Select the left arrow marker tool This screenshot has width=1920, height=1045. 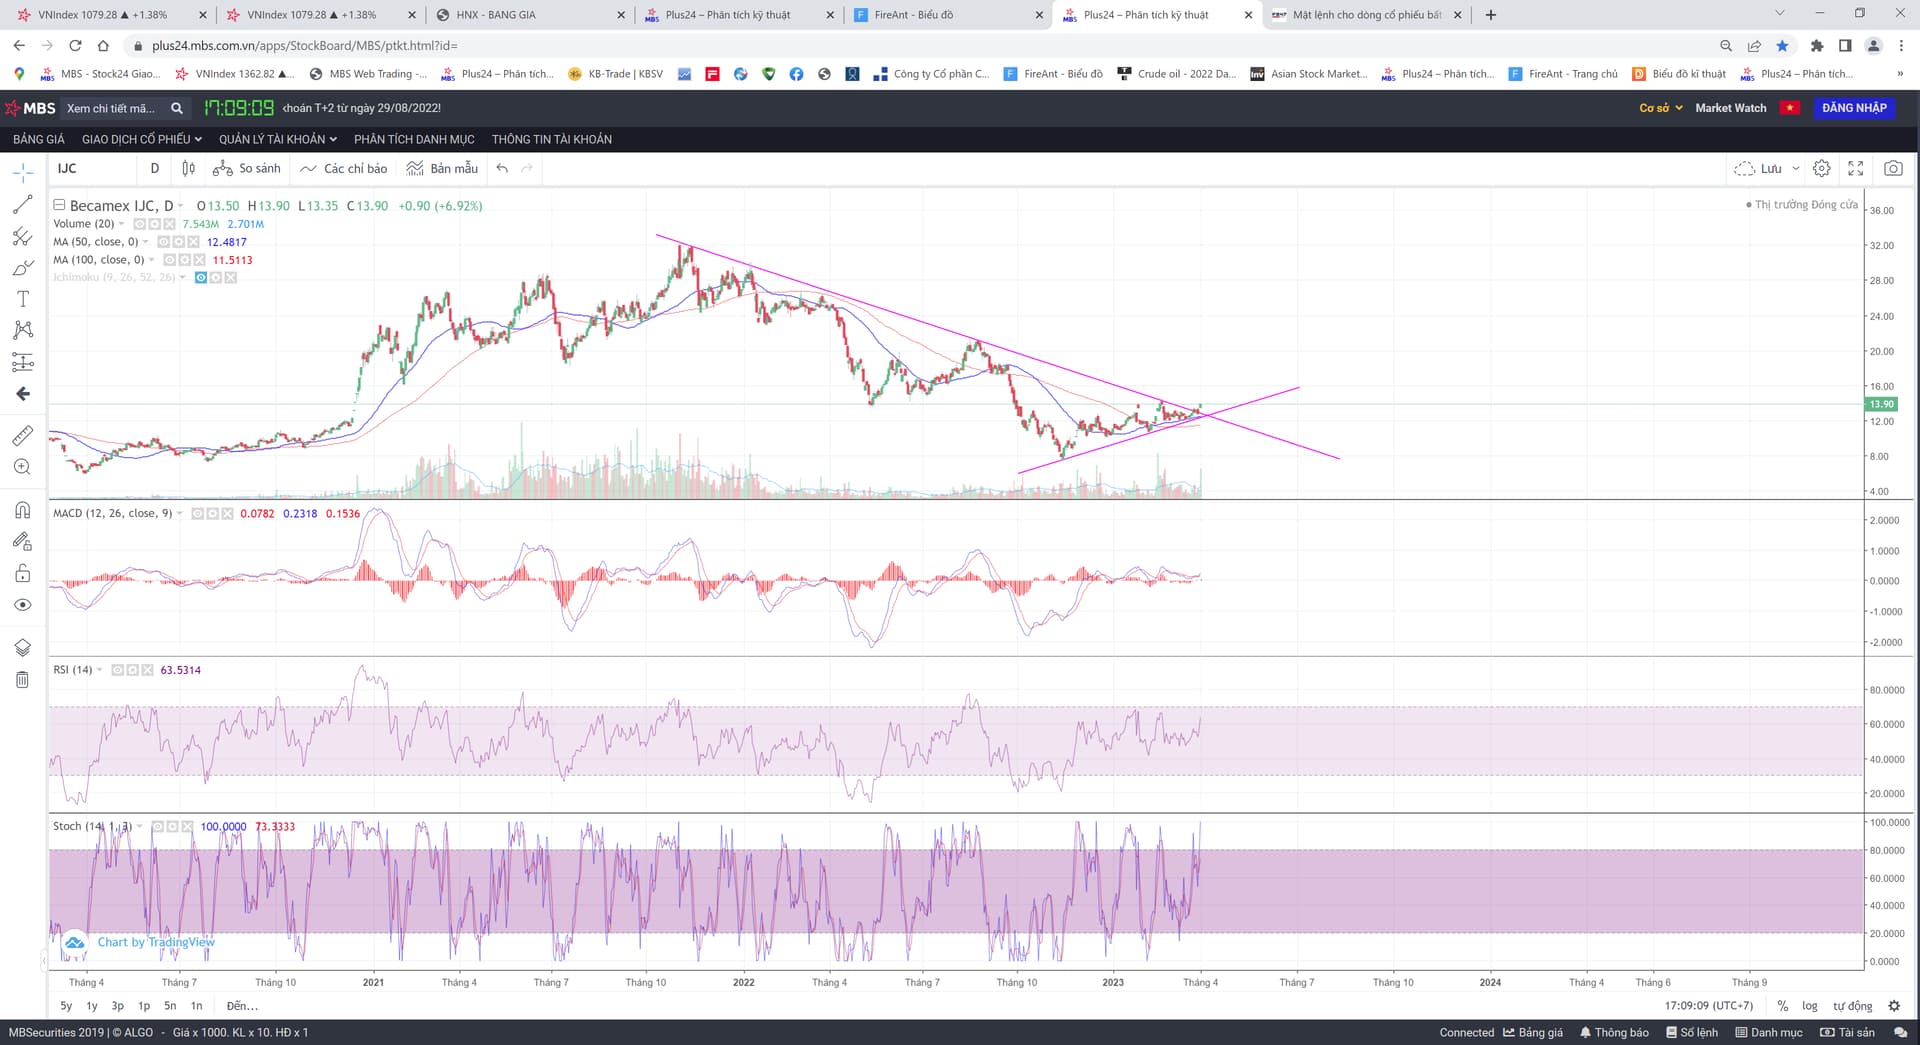[x=23, y=394]
